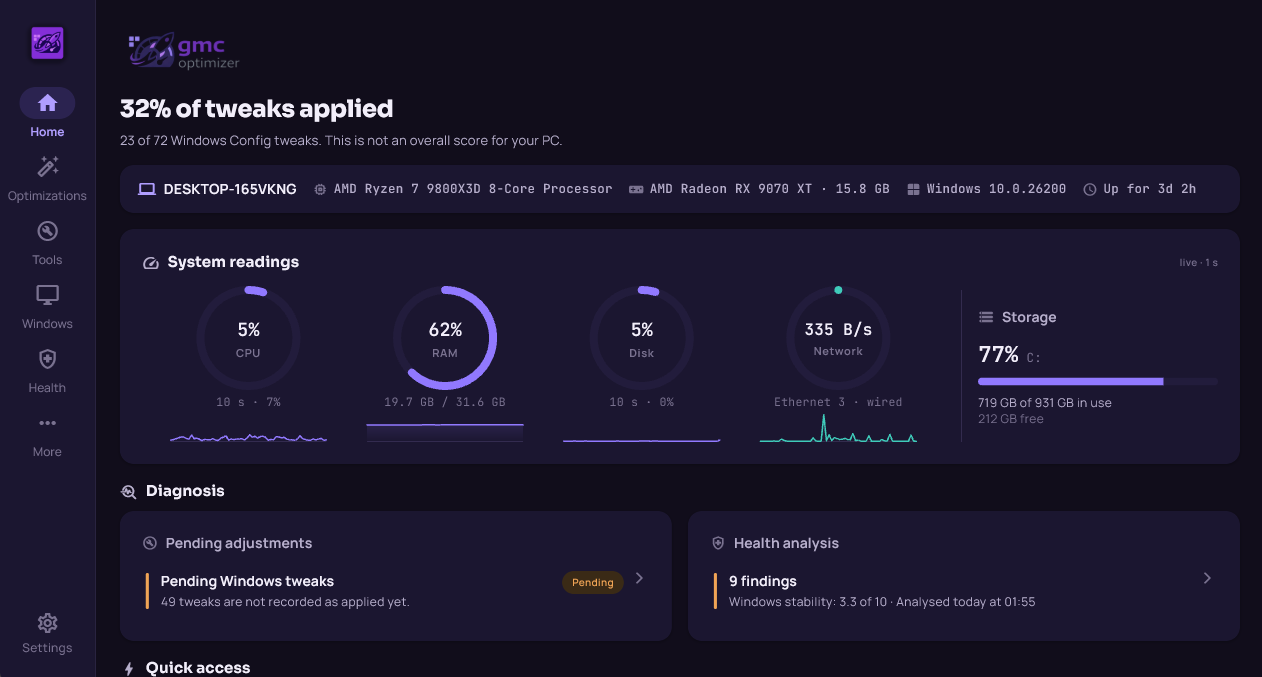Click 'Windows stability: 3.3 of 10' text
The height and width of the screenshot is (677, 1262).
[809, 602]
